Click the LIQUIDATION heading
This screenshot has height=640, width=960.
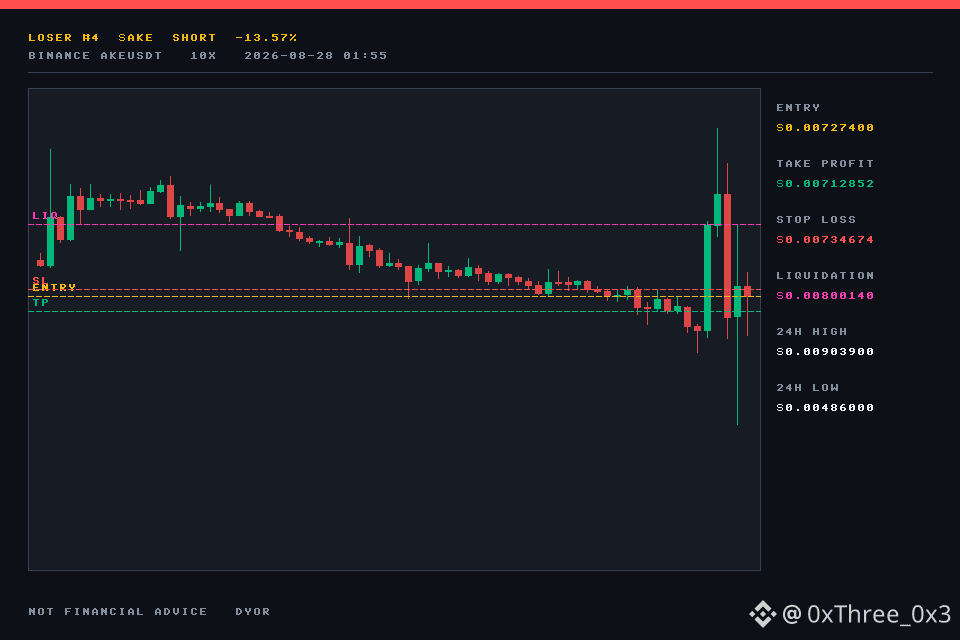tap(825, 276)
